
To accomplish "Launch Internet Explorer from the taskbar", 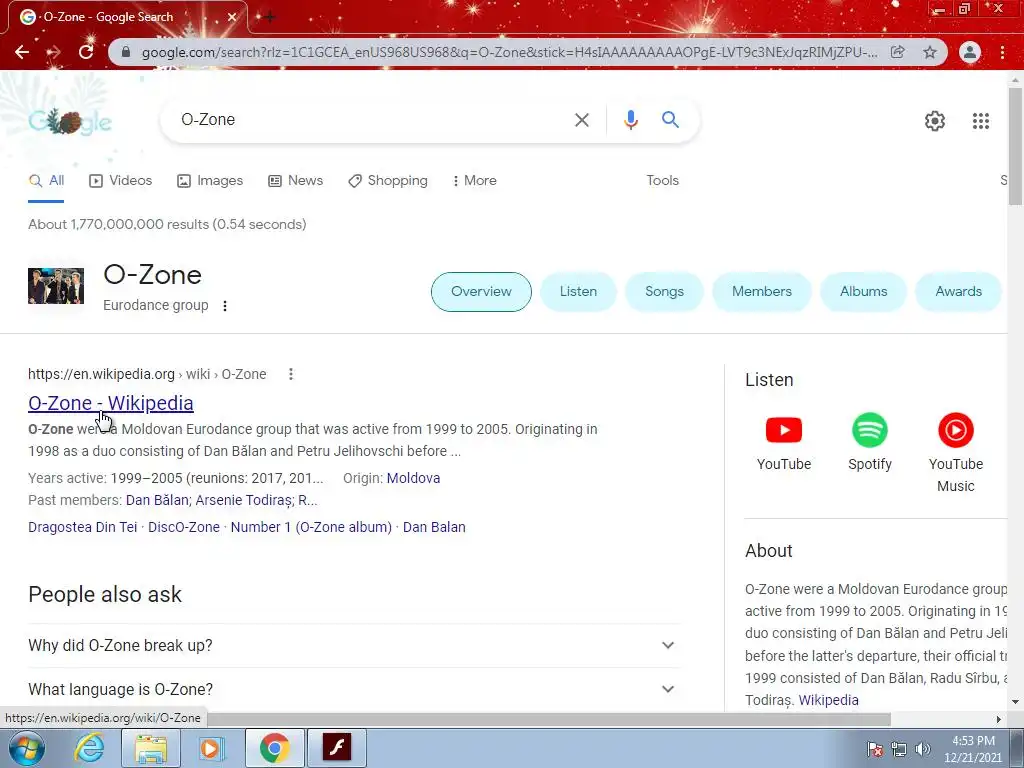I will [88, 748].
